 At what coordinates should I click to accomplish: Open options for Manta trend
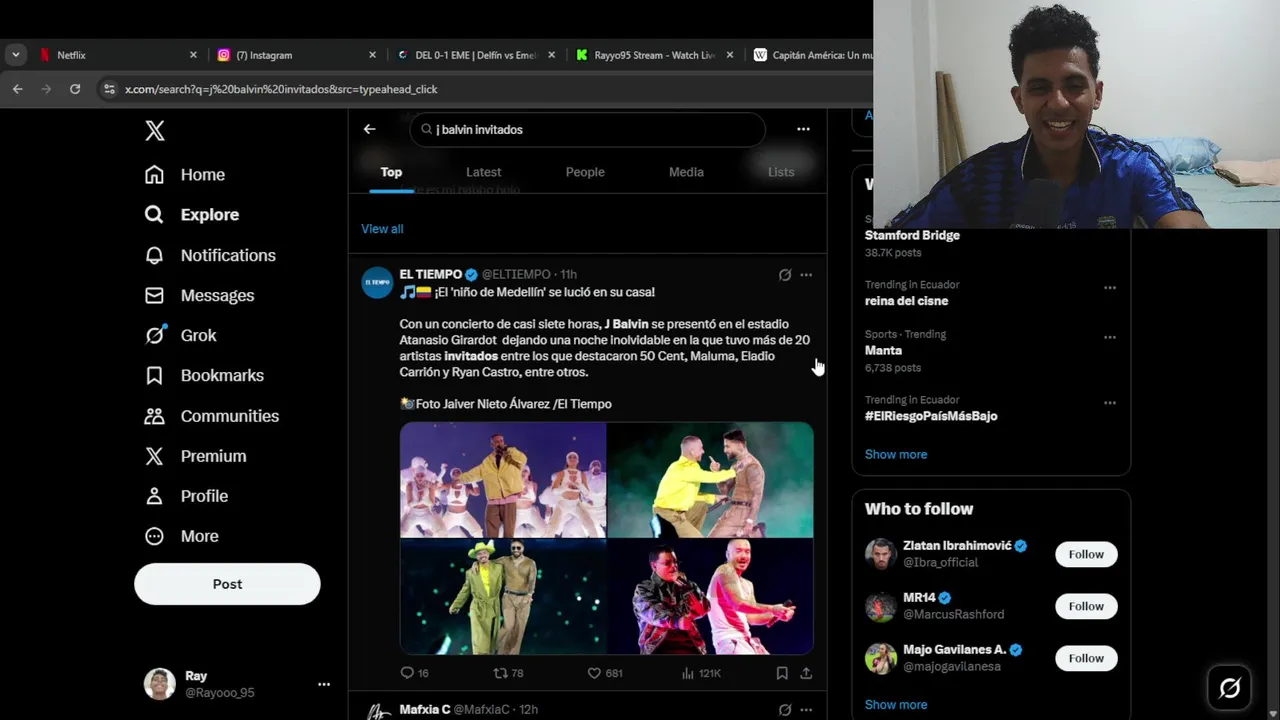coord(1110,337)
